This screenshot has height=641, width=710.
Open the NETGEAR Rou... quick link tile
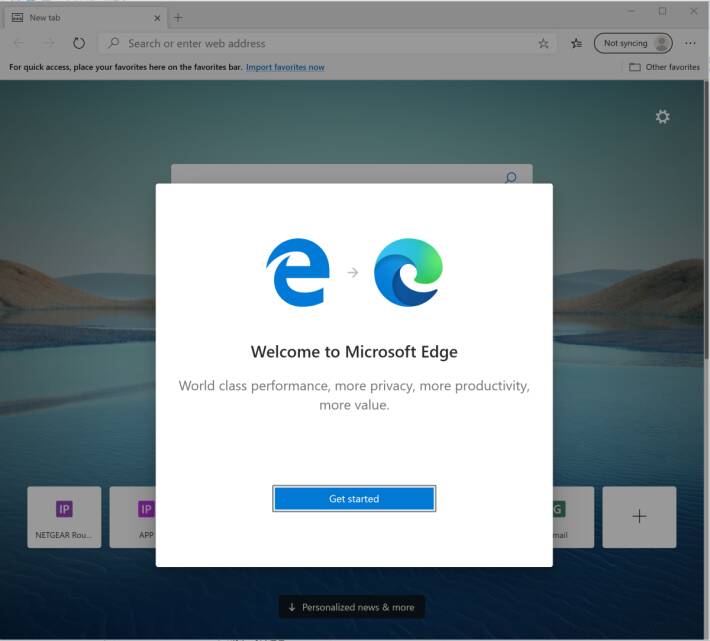pos(64,517)
